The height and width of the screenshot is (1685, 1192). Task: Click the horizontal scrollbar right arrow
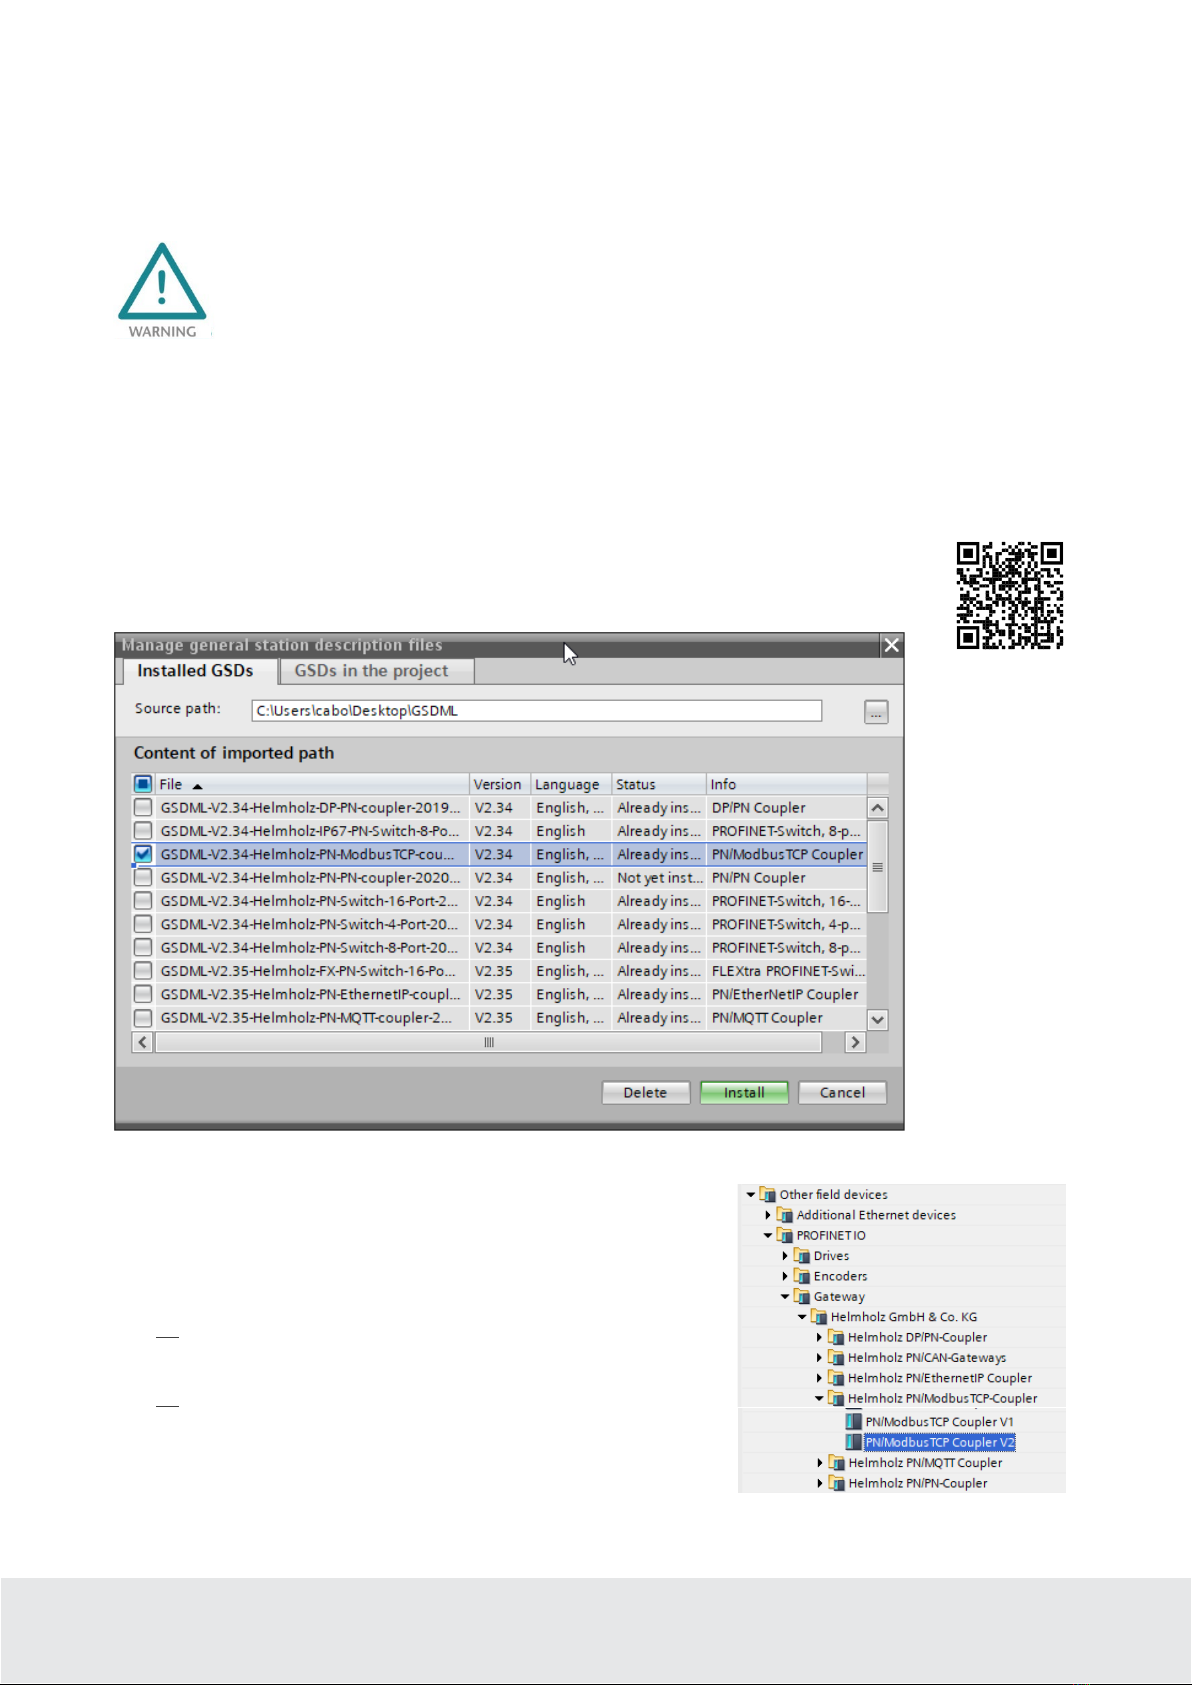(854, 1042)
